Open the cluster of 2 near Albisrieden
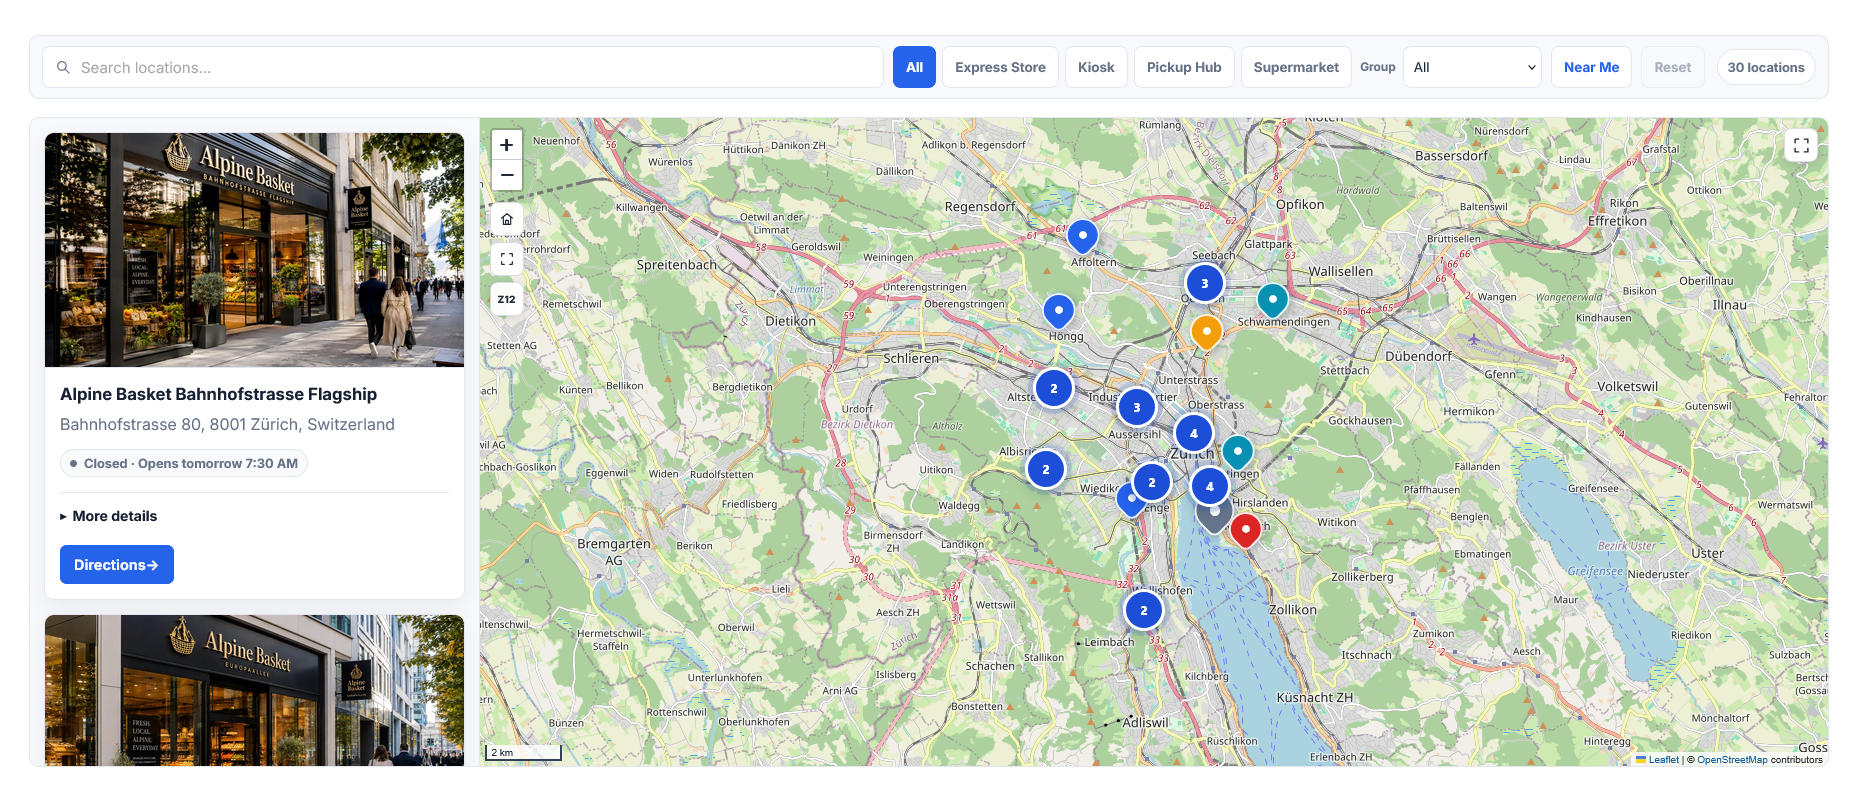The width and height of the screenshot is (1859, 802). [x=1046, y=469]
